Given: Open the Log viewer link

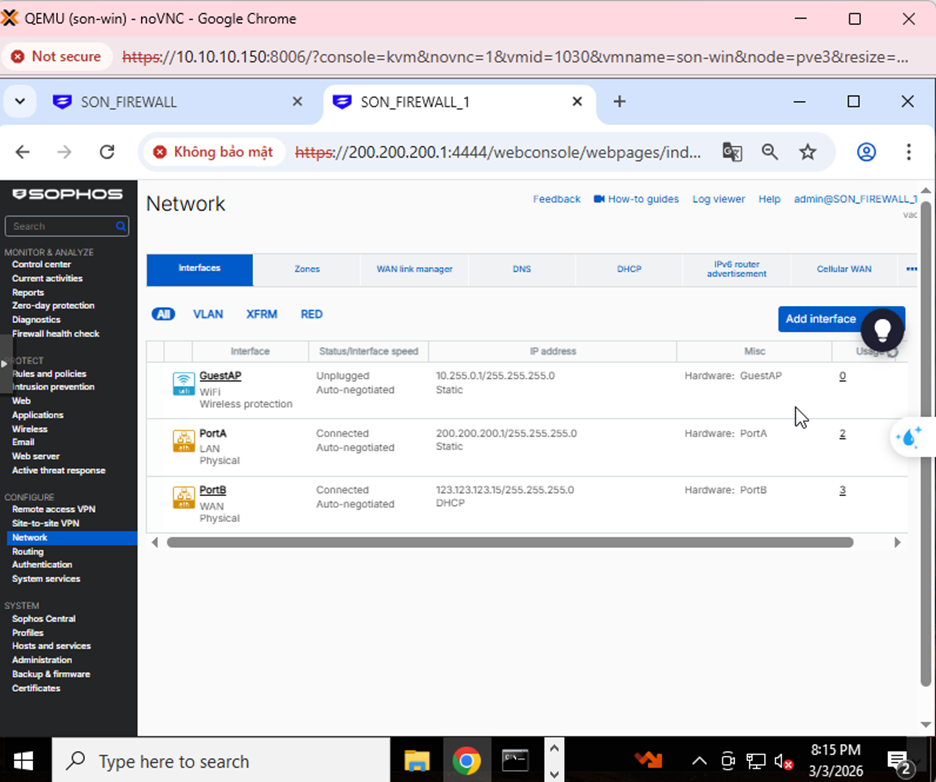Looking at the screenshot, I should tap(718, 199).
